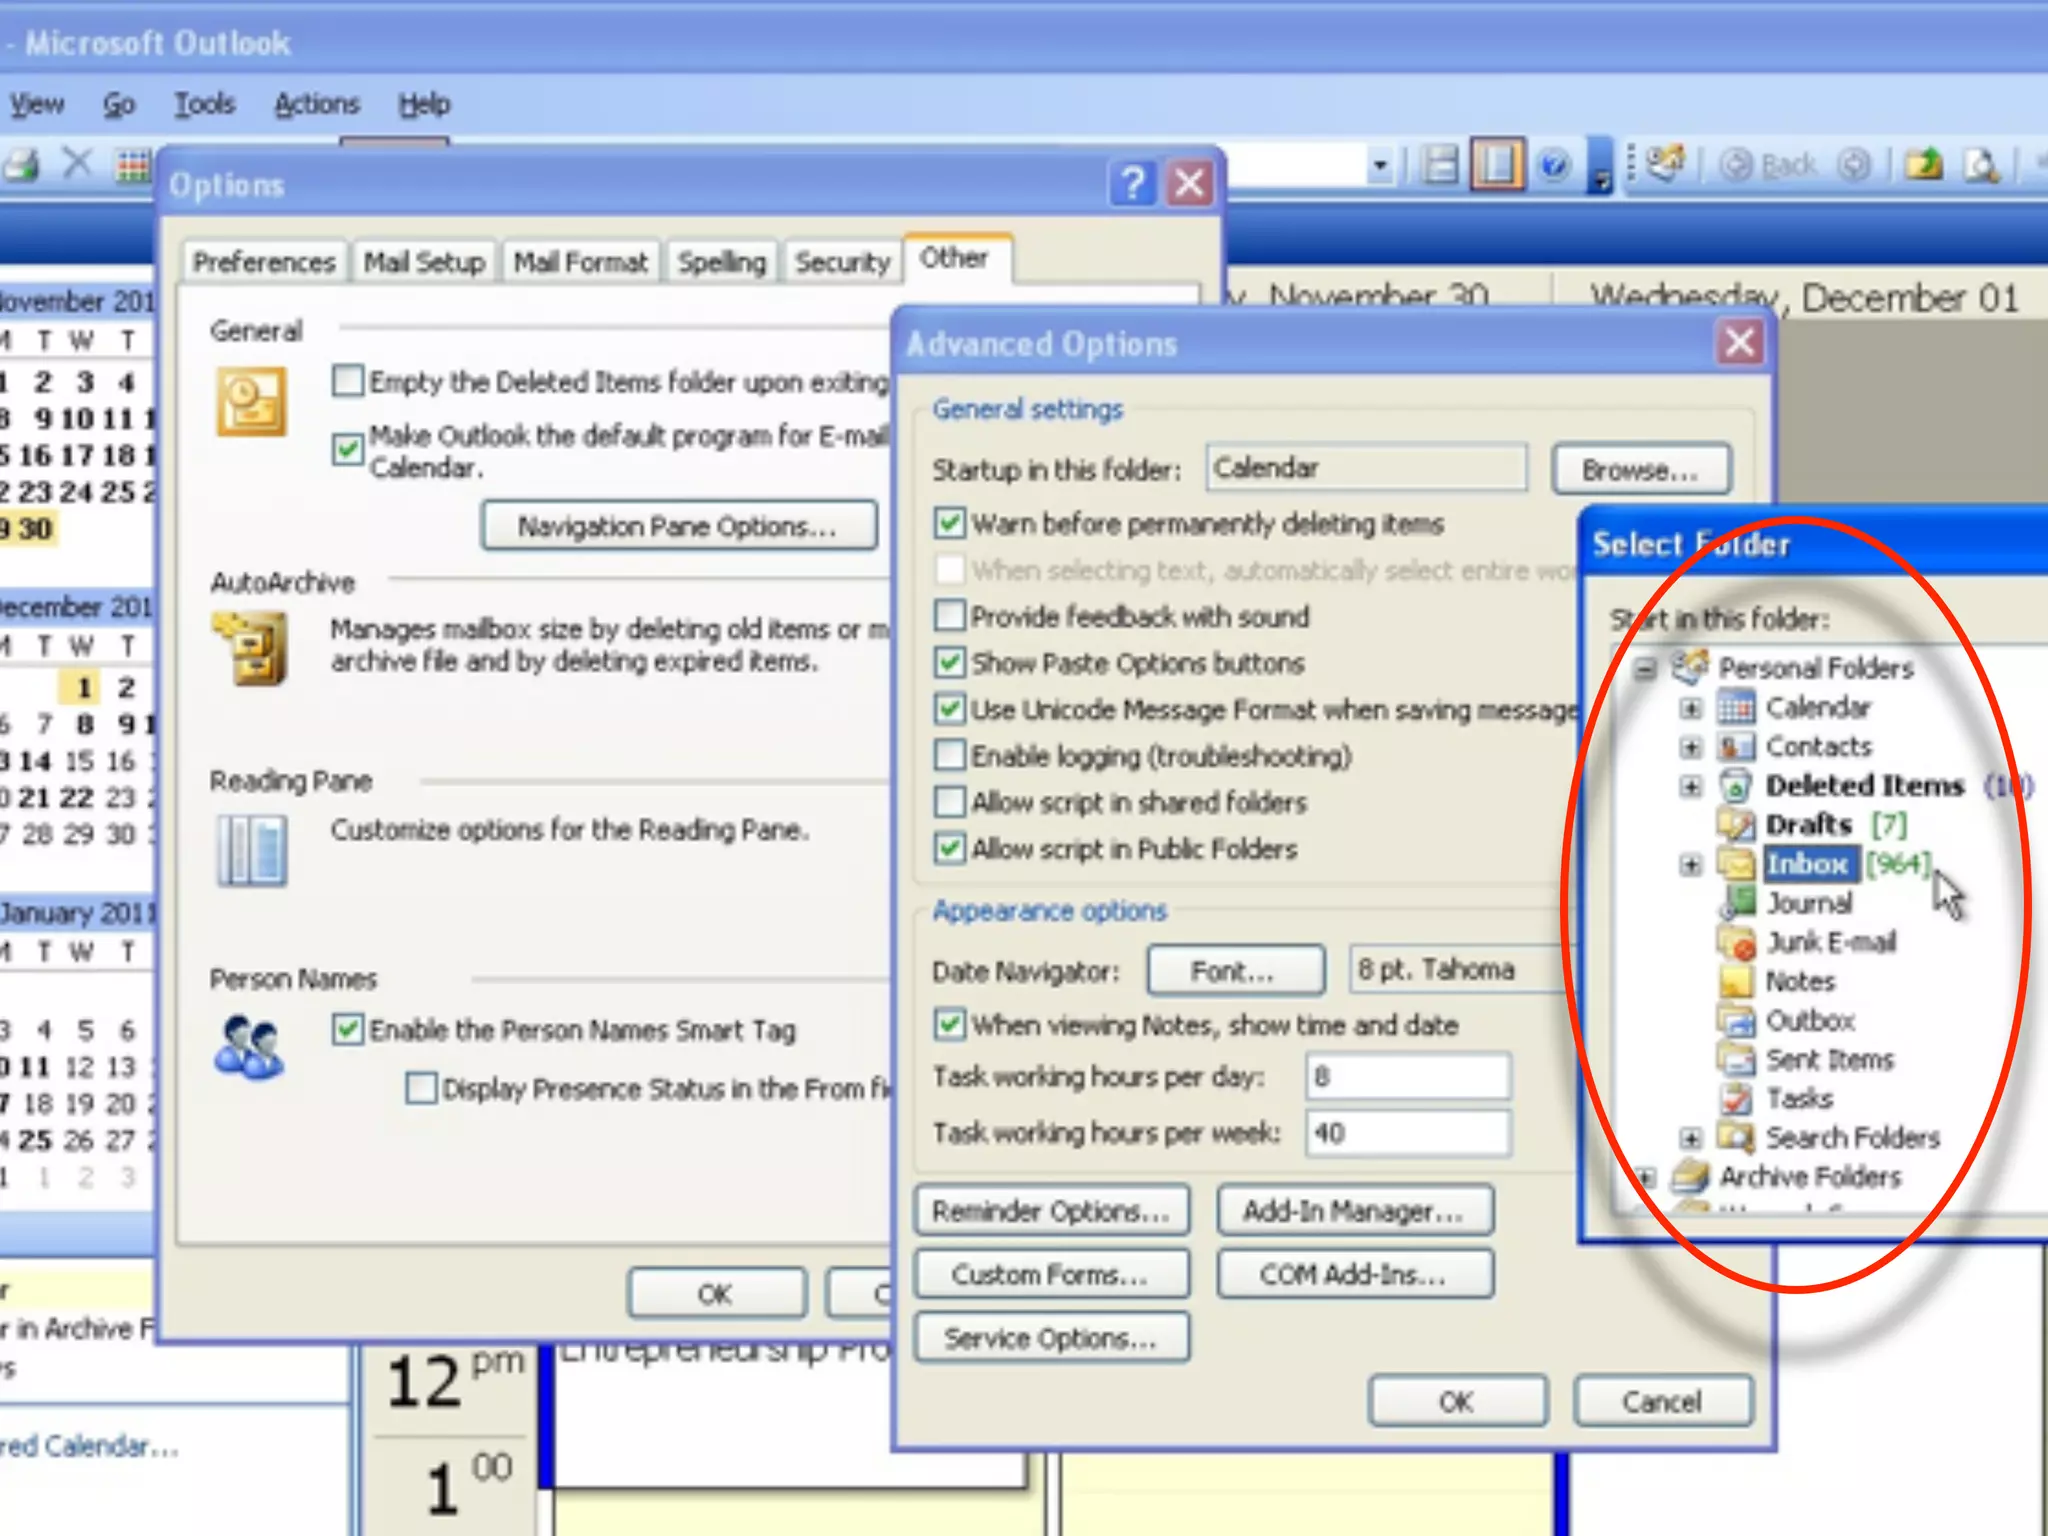The image size is (2048, 1536).
Task: Switch to the Mail Format tab
Action: coord(580,262)
